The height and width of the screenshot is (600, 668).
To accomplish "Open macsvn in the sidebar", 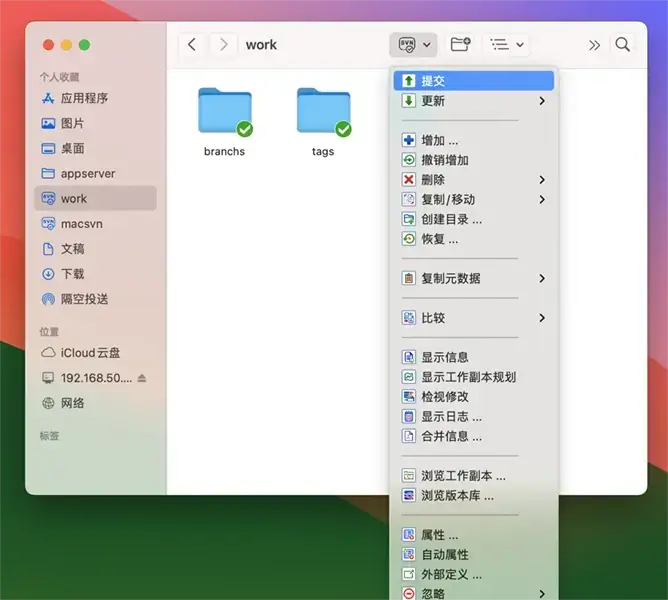I will [x=95, y=224].
